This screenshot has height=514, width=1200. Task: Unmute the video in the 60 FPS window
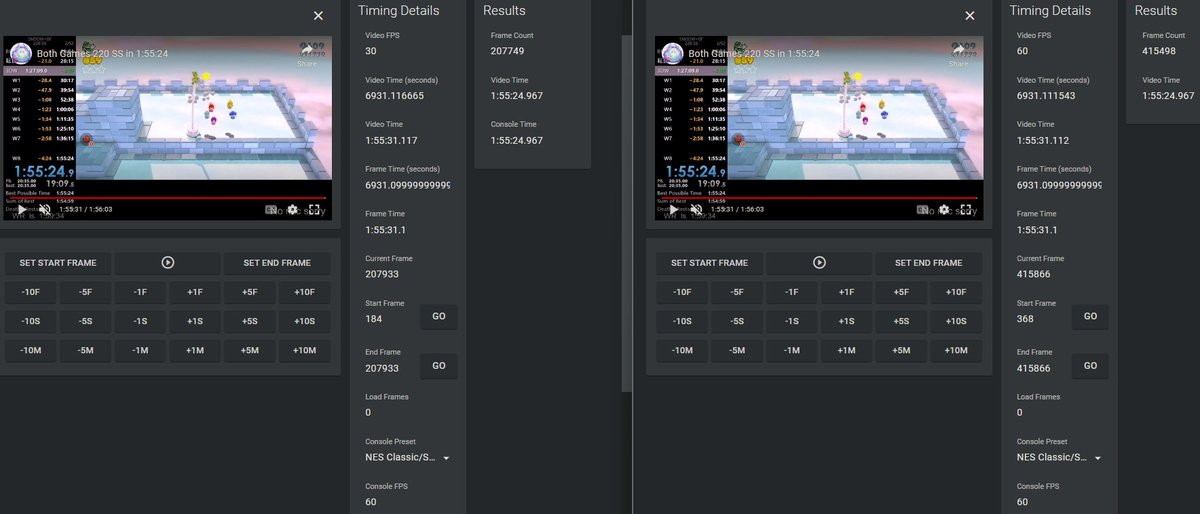coord(697,210)
